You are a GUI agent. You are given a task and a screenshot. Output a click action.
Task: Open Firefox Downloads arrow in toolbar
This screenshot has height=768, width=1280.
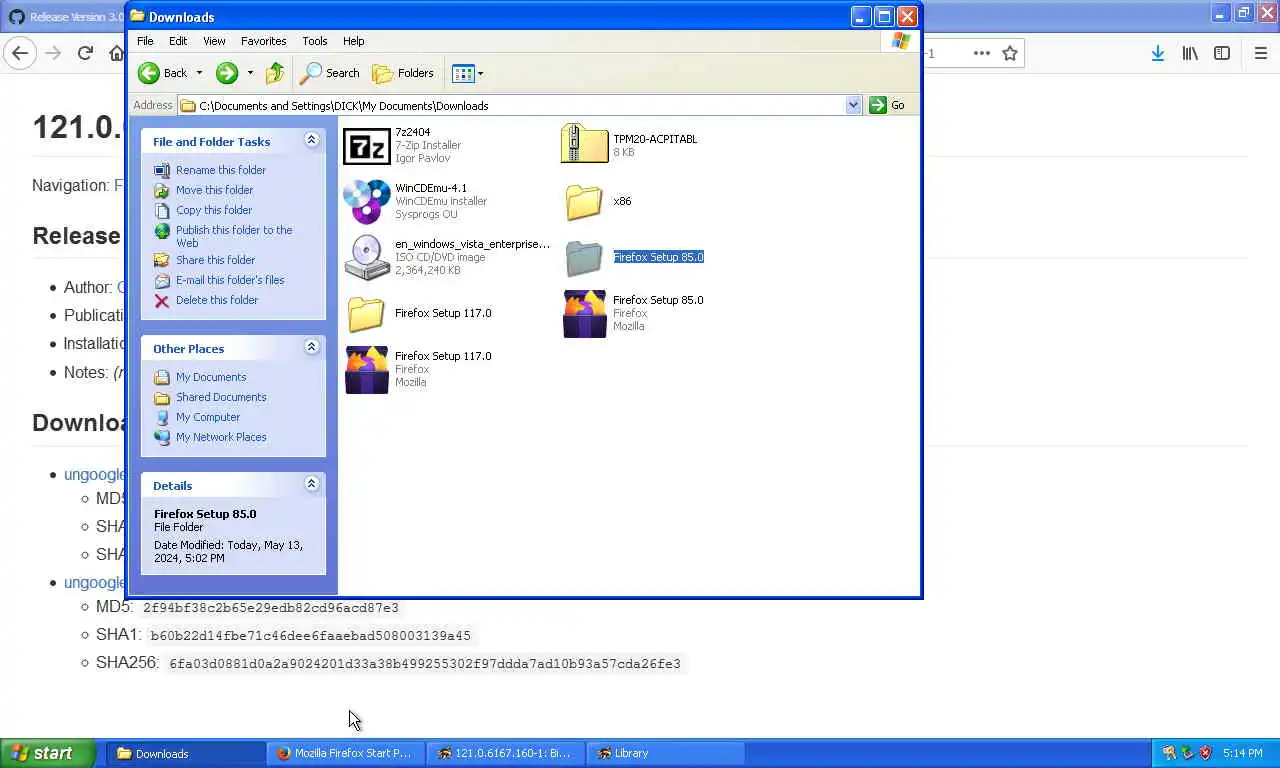[x=1157, y=53]
